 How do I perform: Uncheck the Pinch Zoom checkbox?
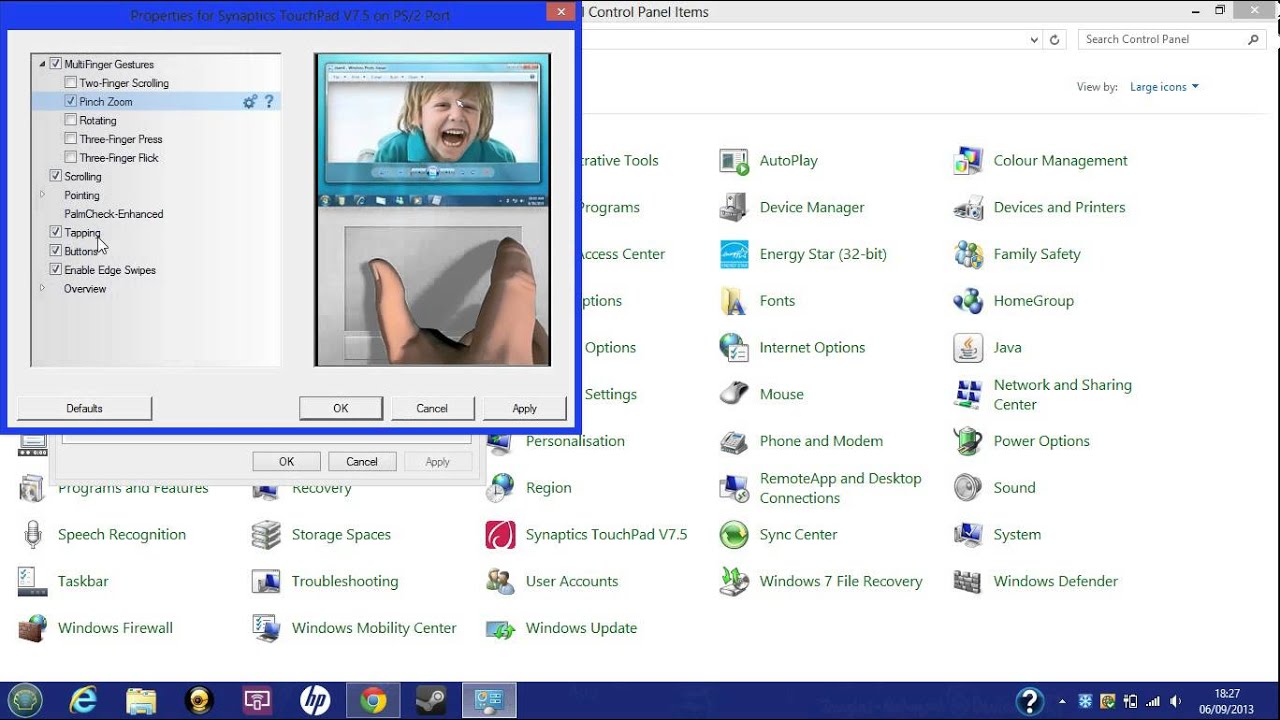(x=71, y=102)
